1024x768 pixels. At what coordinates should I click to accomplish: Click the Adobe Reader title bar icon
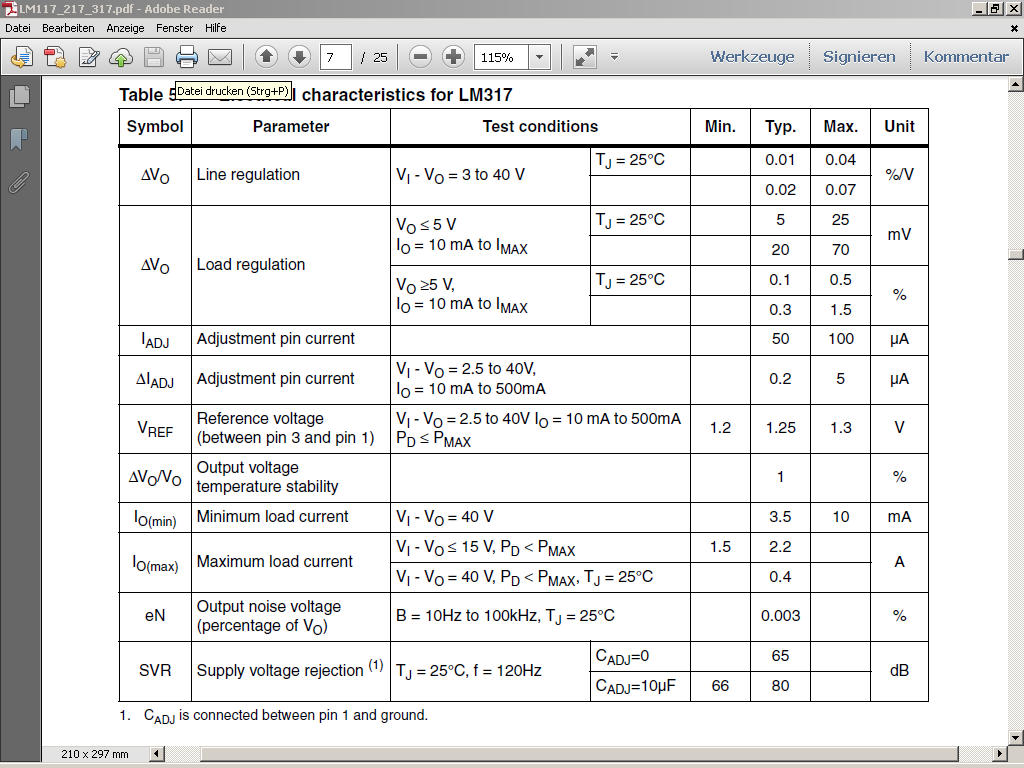9,8
